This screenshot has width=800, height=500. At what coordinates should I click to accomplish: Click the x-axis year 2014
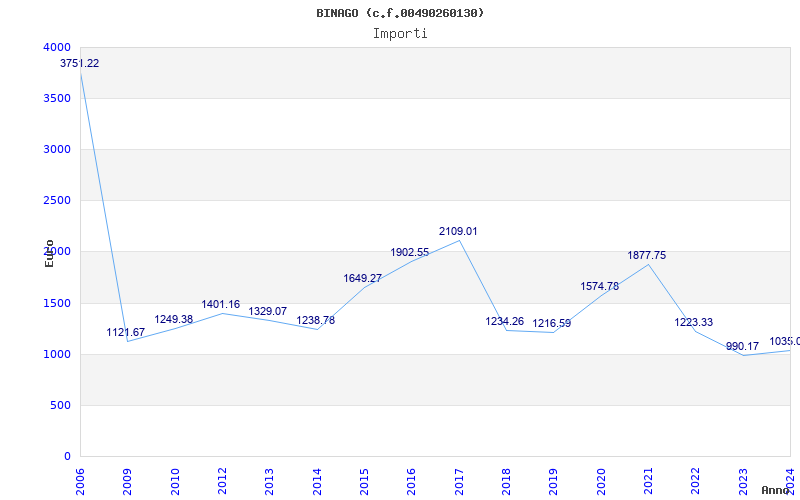[317, 482]
